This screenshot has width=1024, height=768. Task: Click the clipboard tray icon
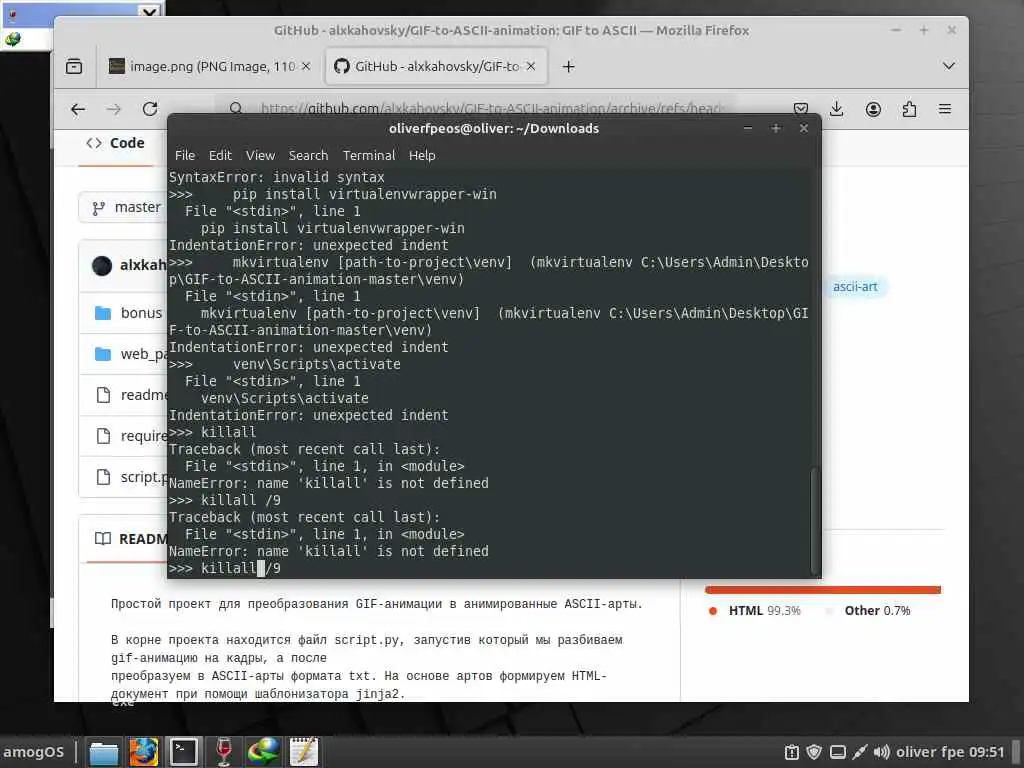[x=792, y=752]
